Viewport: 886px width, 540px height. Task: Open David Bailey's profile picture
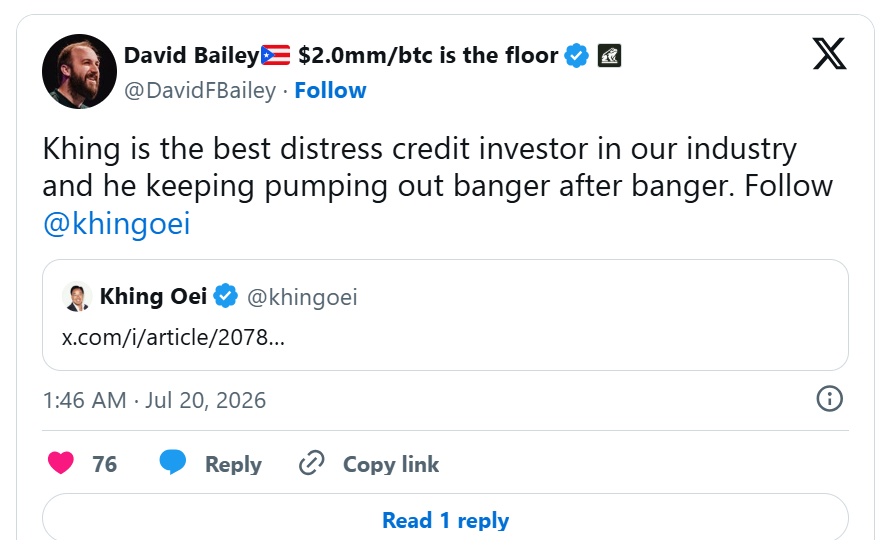[x=79, y=71]
